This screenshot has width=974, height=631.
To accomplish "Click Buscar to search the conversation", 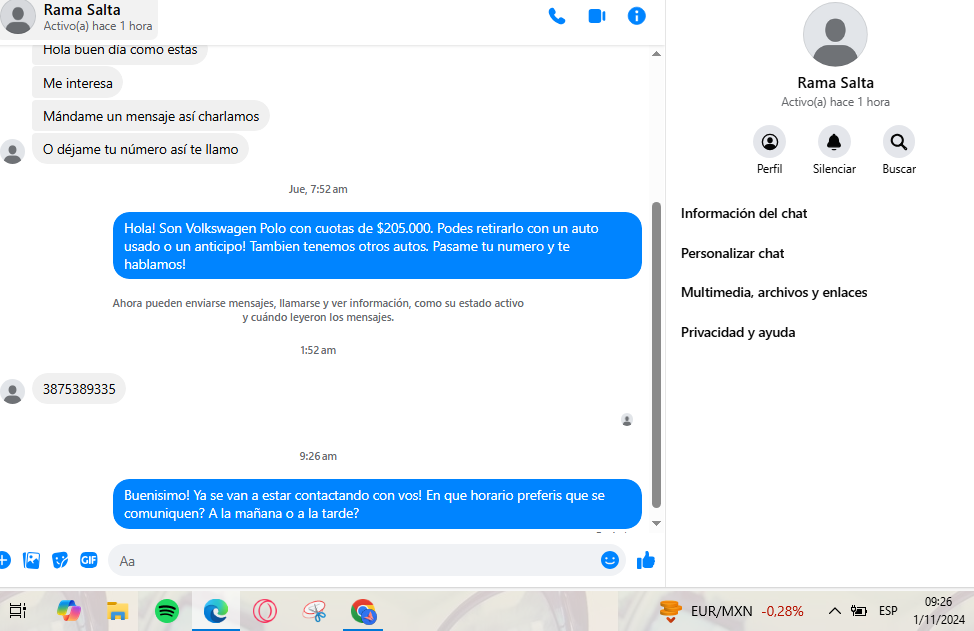I will coord(898,141).
